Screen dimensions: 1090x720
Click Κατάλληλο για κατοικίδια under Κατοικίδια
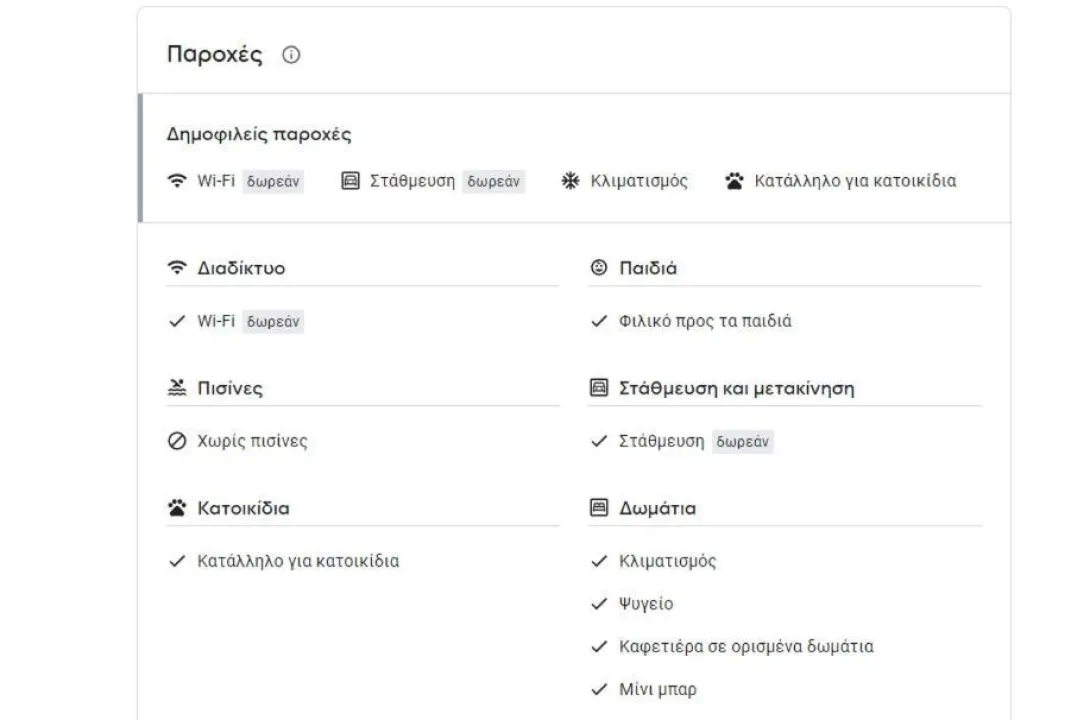tap(298, 561)
